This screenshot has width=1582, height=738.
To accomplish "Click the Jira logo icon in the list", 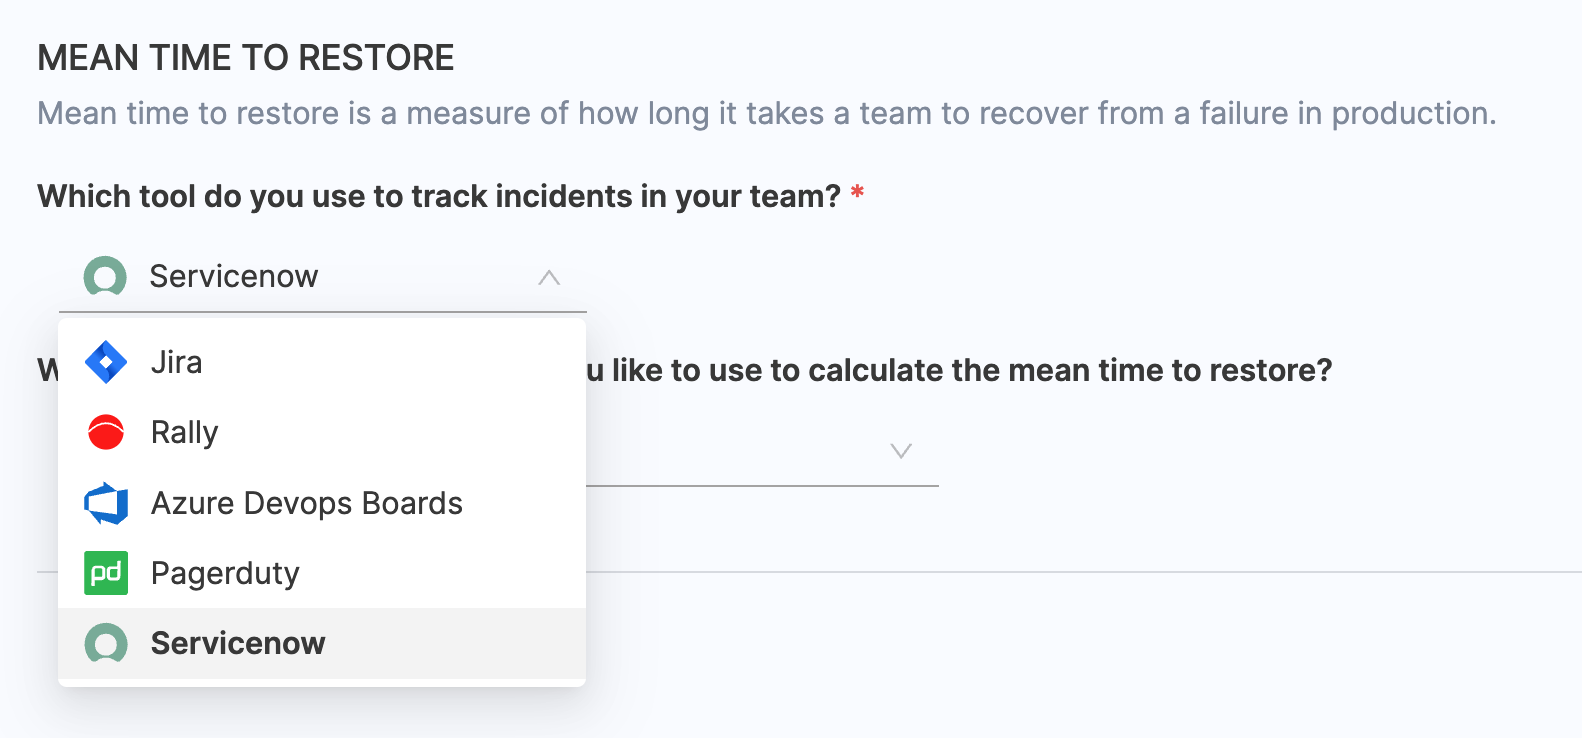I will pyautogui.click(x=106, y=362).
